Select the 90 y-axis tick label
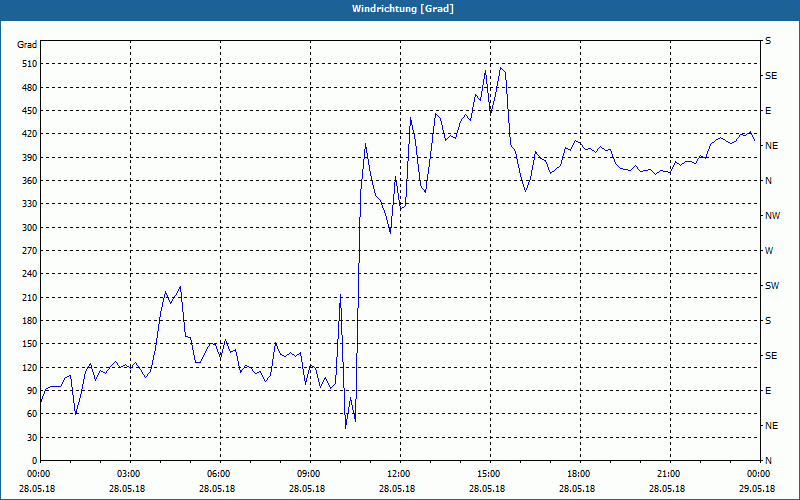 click(32, 391)
